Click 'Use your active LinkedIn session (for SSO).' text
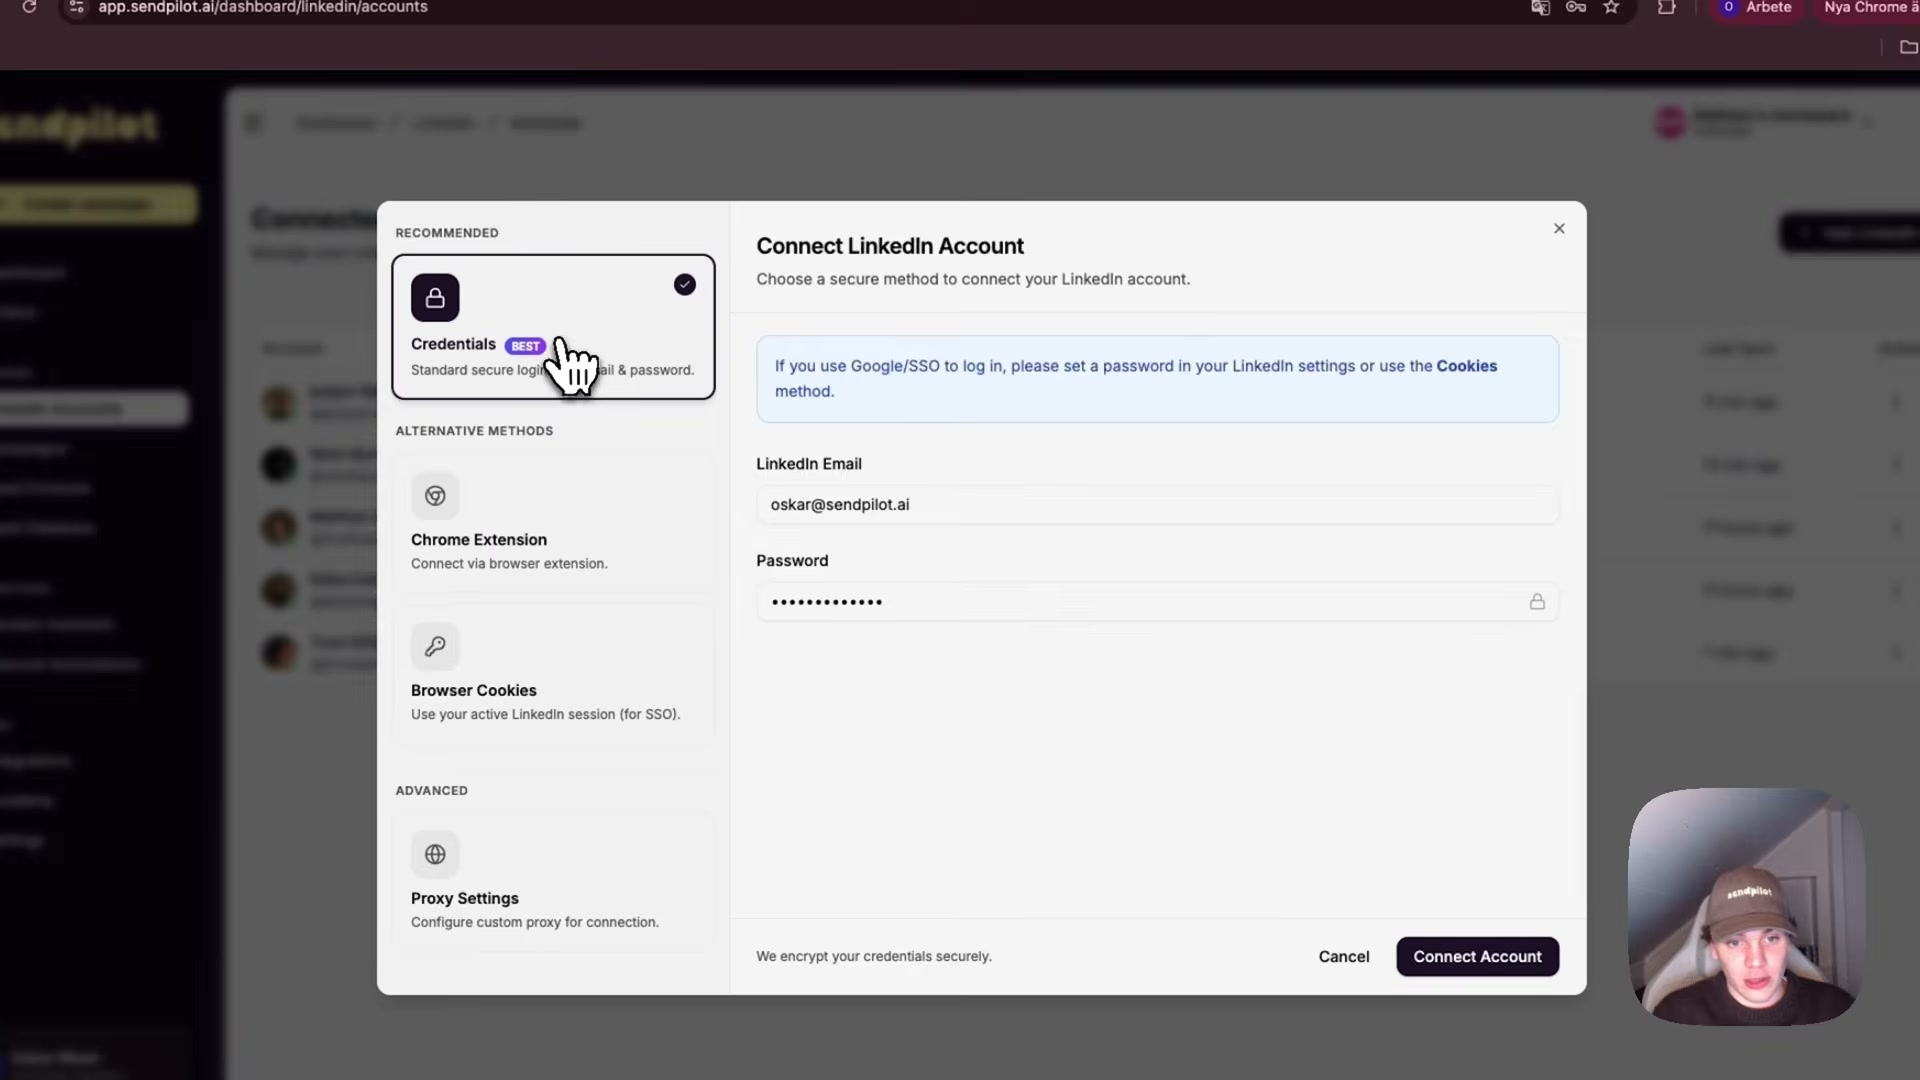This screenshot has width=1920, height=1080. [x=545, y=715]
